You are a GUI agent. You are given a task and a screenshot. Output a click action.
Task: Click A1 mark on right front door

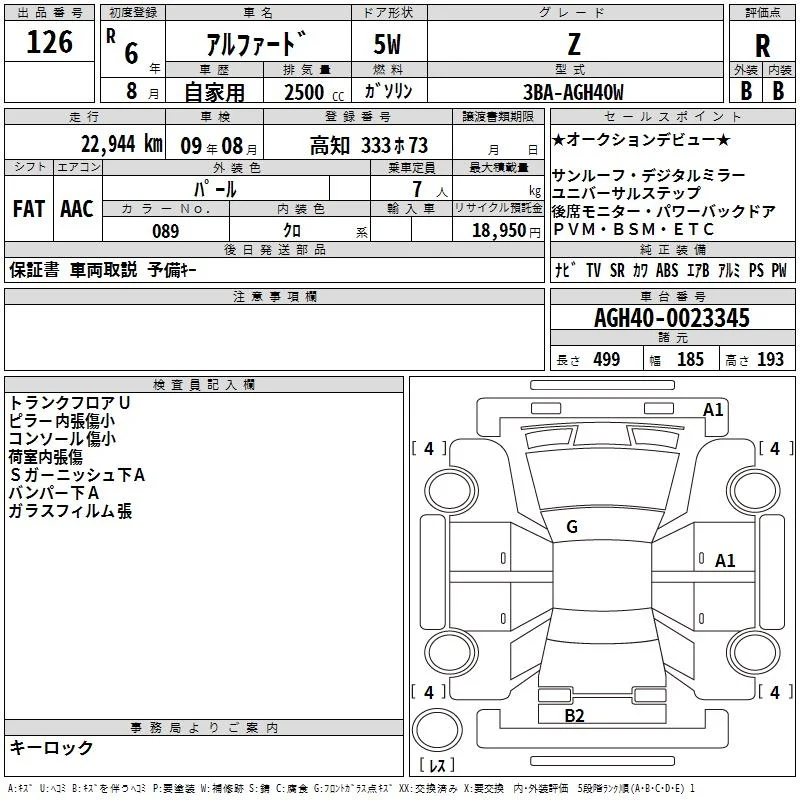click(725, 561)
